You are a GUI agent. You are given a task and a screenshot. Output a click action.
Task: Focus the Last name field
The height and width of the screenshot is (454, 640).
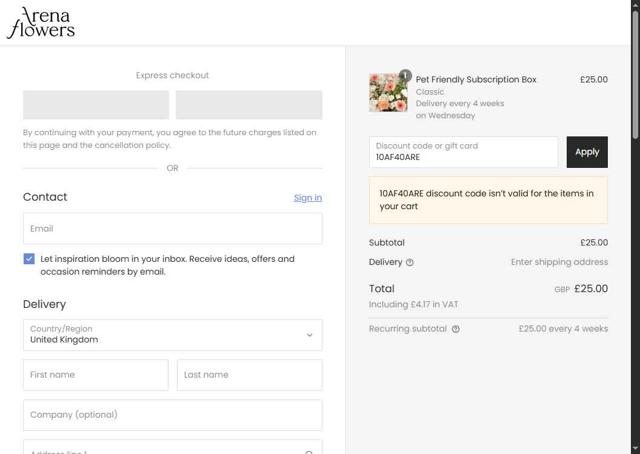(x=249, y=375)
